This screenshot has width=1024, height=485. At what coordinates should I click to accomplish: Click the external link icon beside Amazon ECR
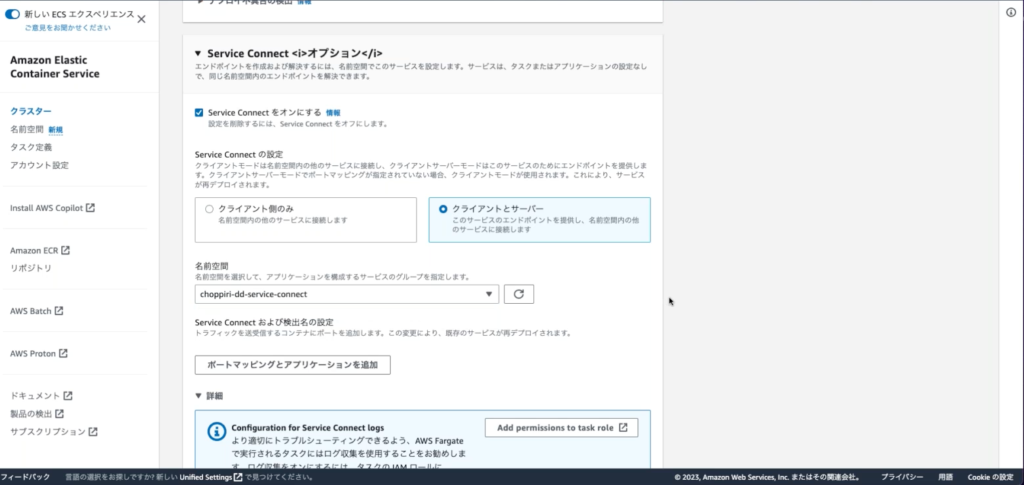pyautogui.click(x=66, y=250)
